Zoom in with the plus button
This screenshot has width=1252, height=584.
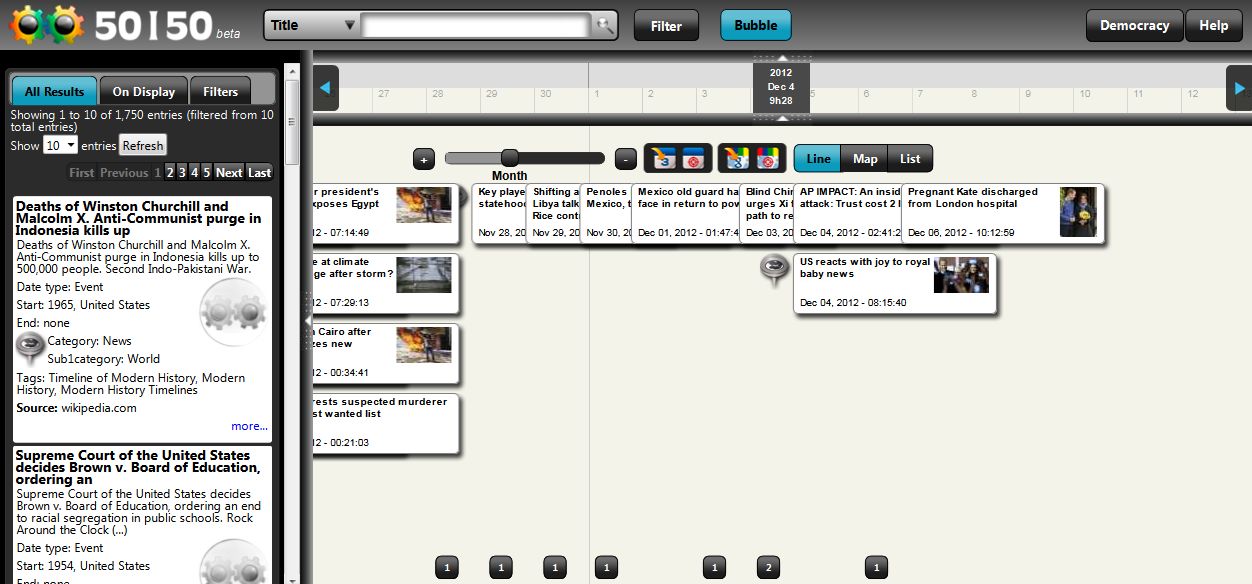point(424,158)
